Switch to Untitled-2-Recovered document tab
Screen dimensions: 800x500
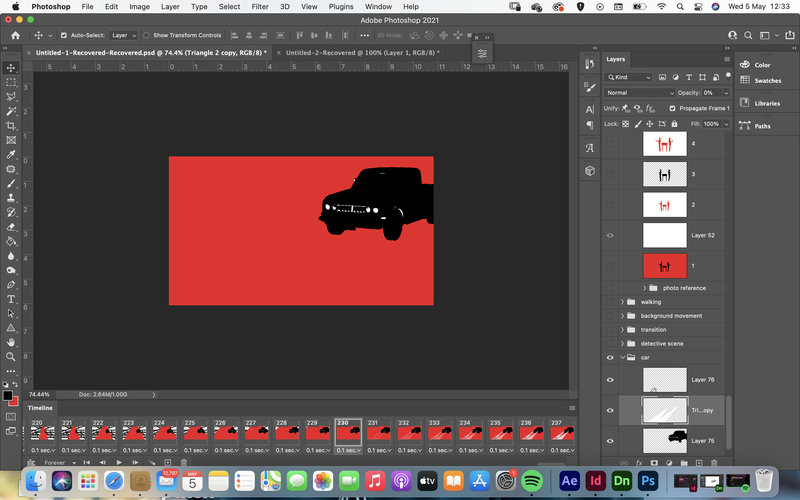(x=360, y=53)
